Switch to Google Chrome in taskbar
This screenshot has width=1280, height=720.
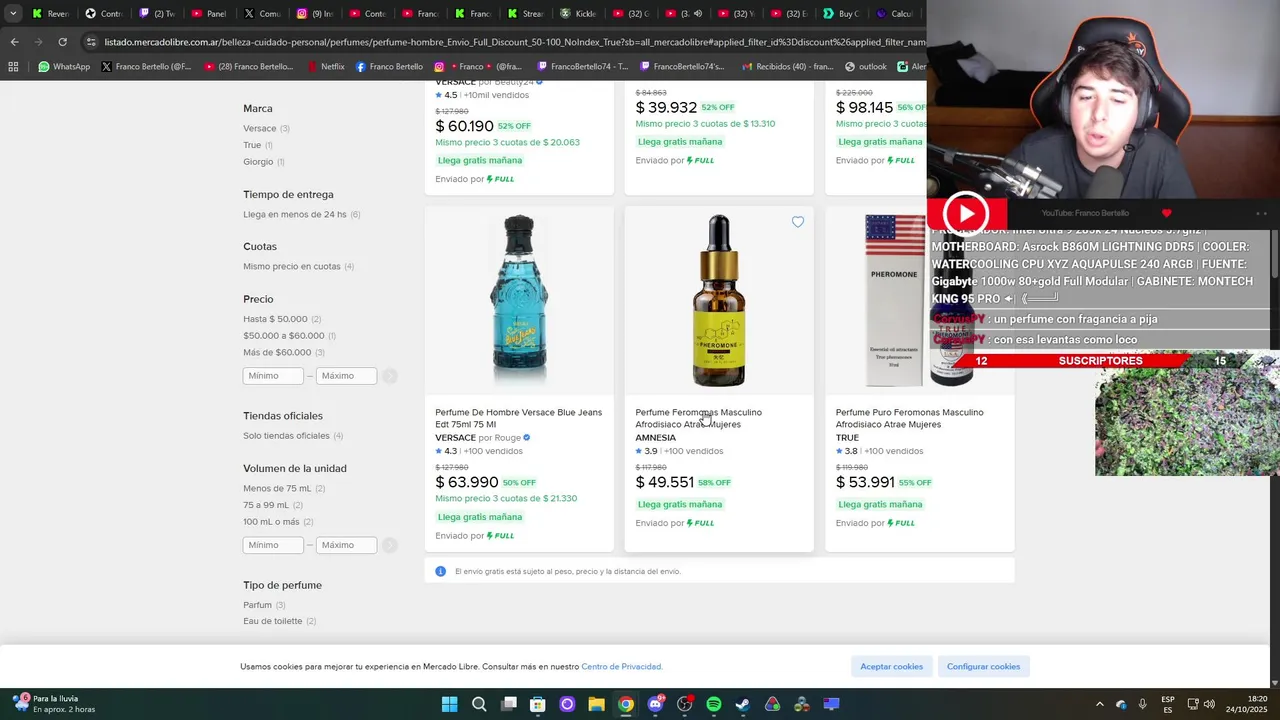click(x=626, y=704)
